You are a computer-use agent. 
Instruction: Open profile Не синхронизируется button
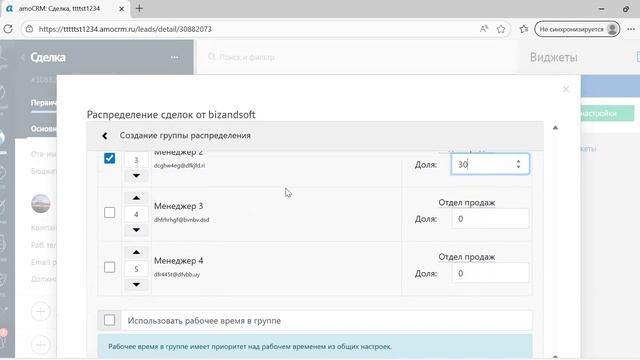pyautogui.click(x=577, y=29)
